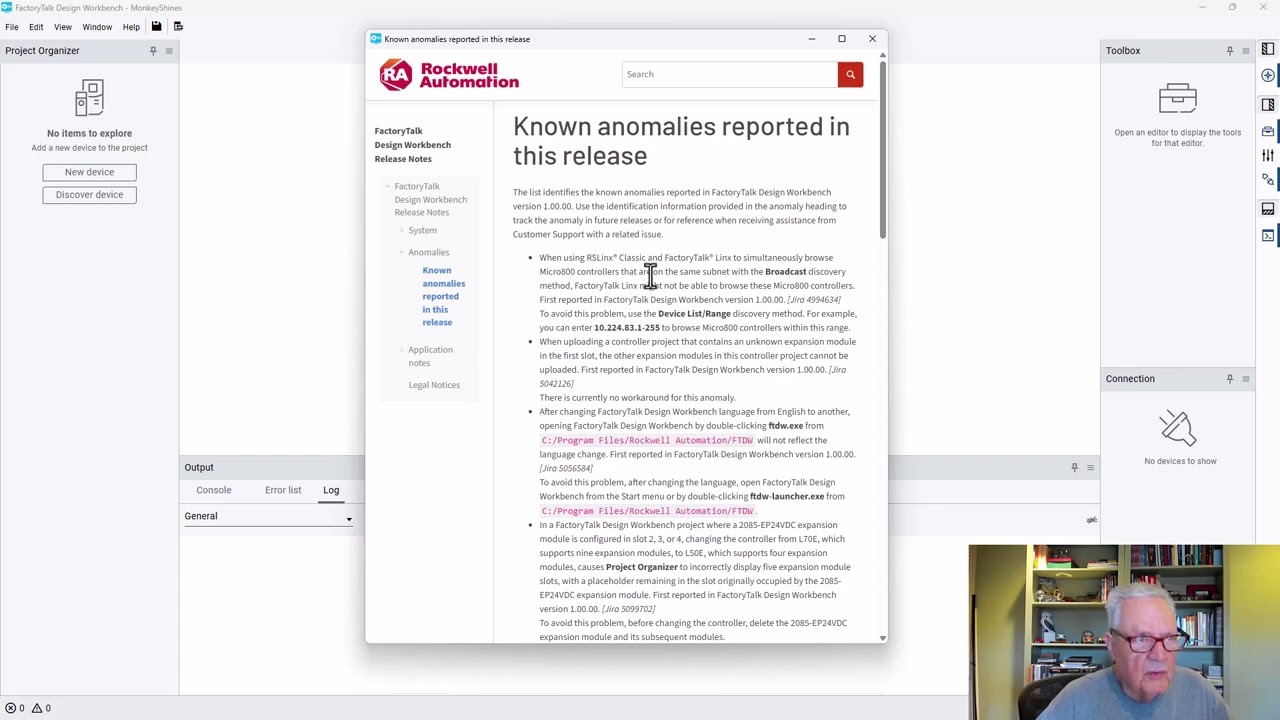This screenshot has width=1280, height=720.
Task: Open Known anomalies reported in this release link
Action: [443, 297]
